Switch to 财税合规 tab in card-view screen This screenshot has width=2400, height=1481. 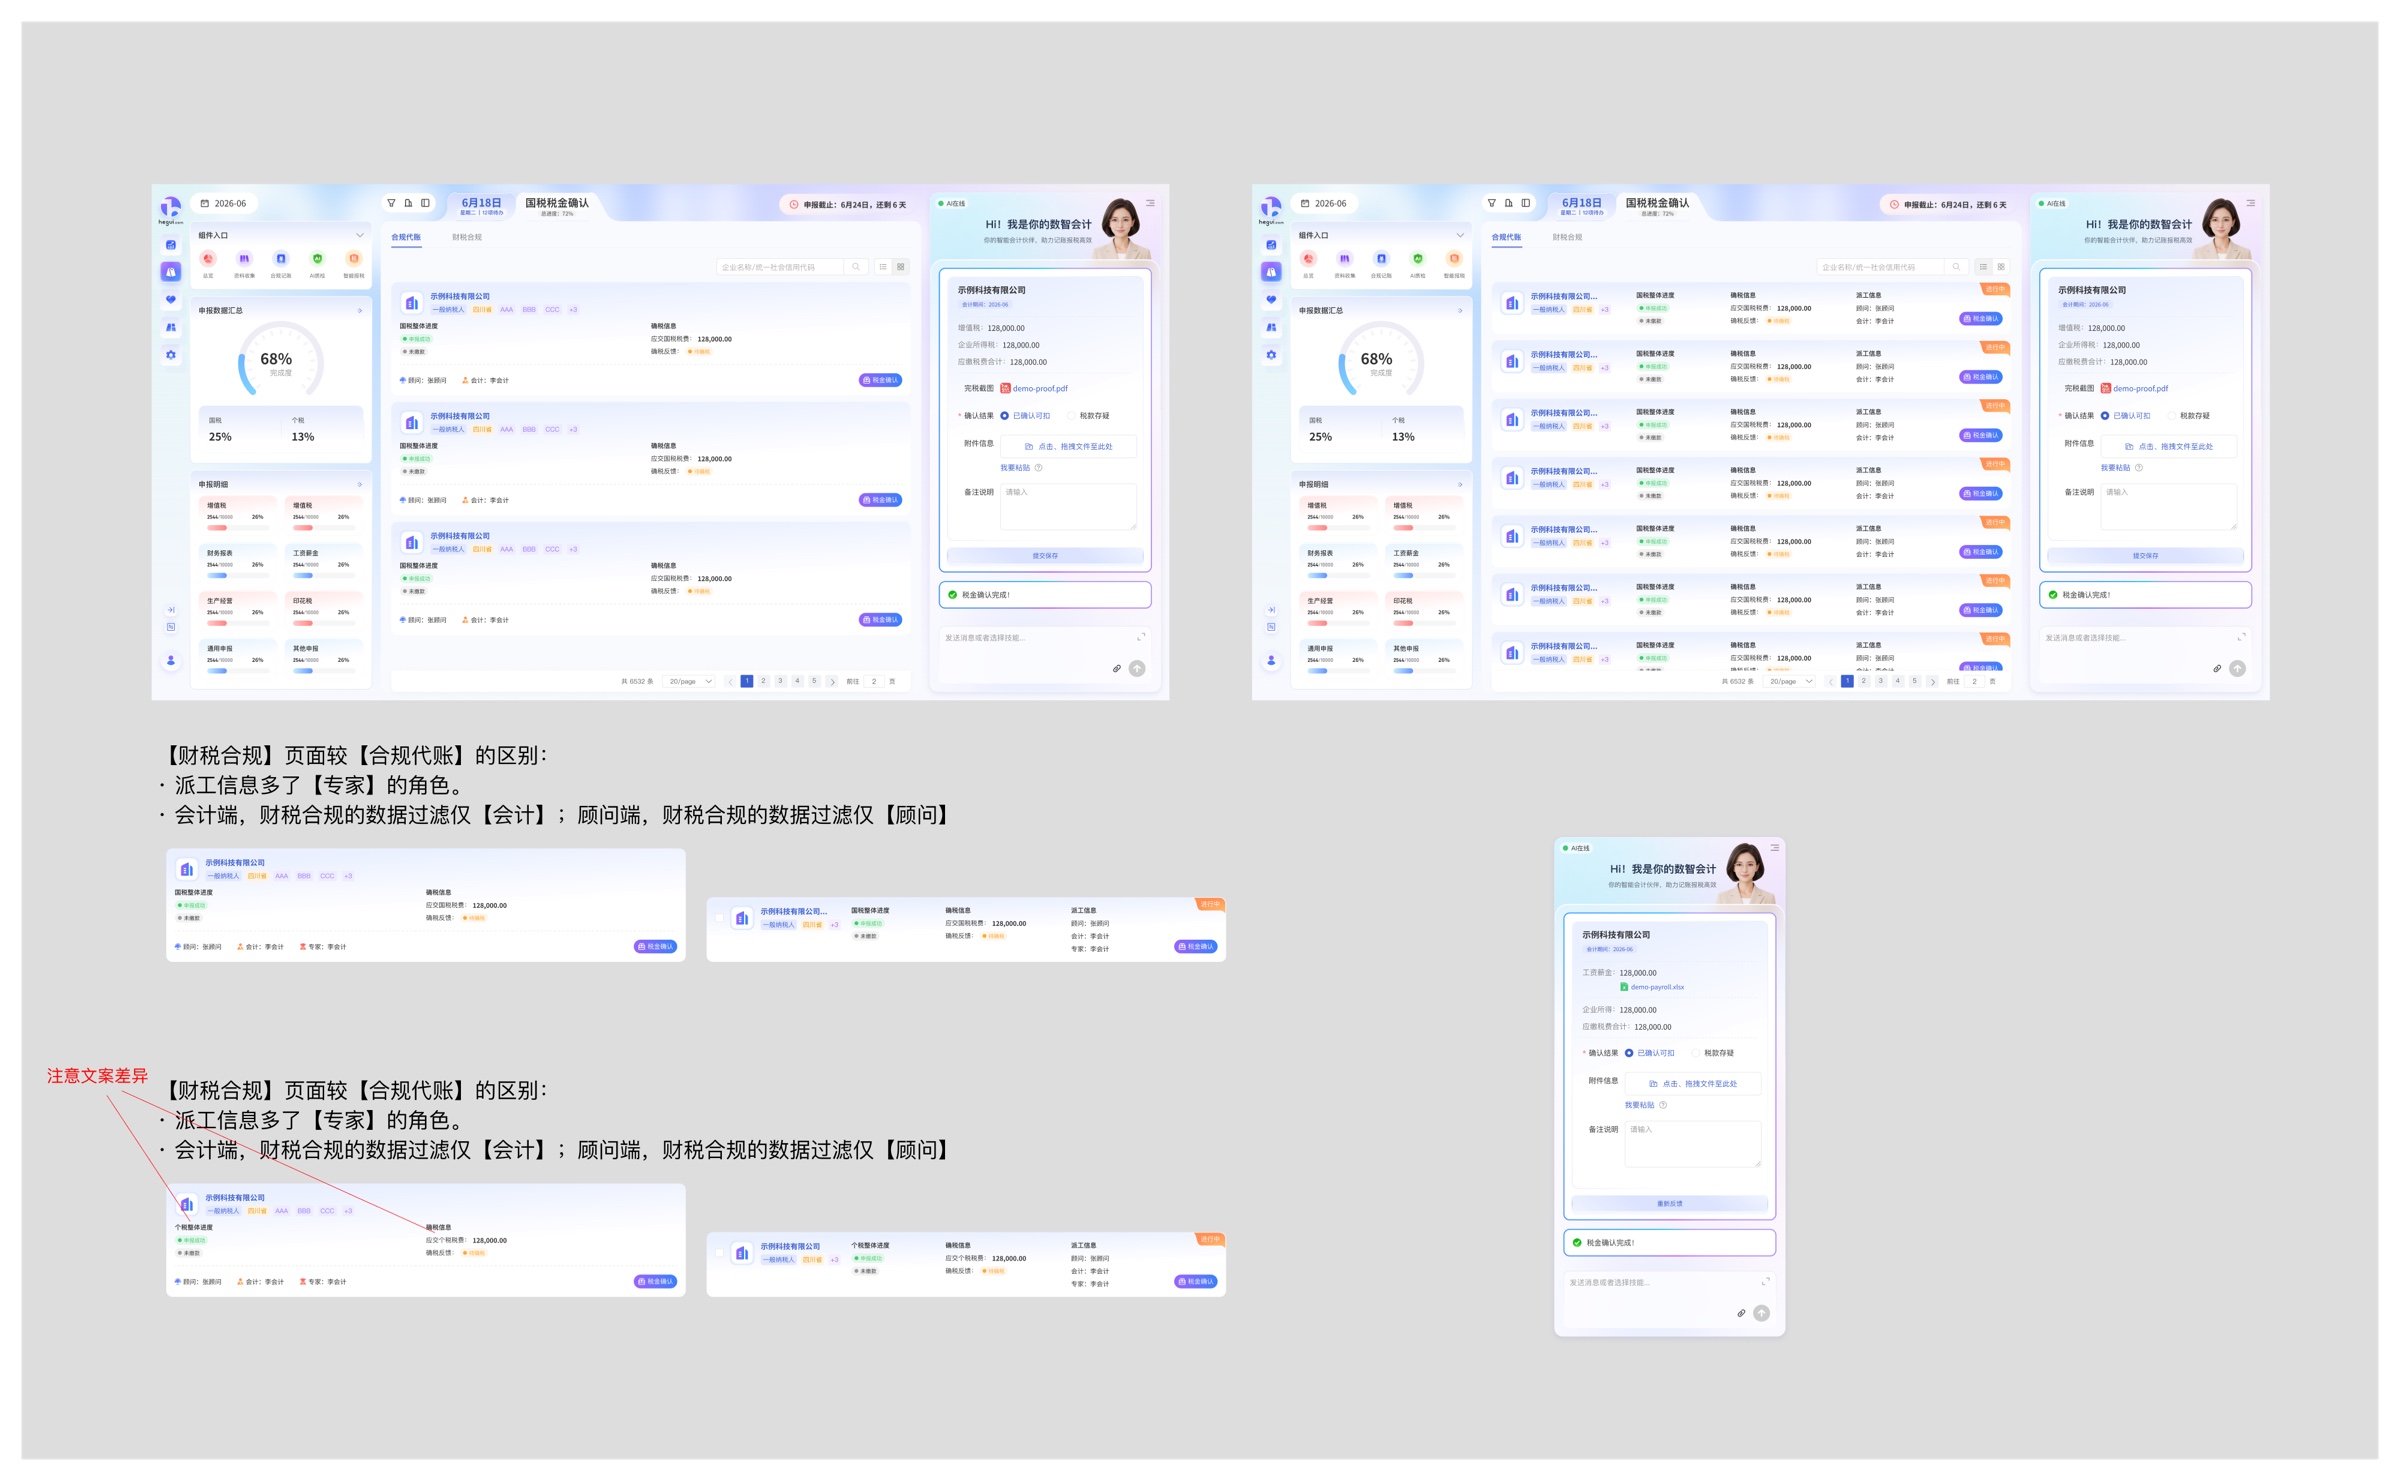pyautogui.click(x=467, y=238)
